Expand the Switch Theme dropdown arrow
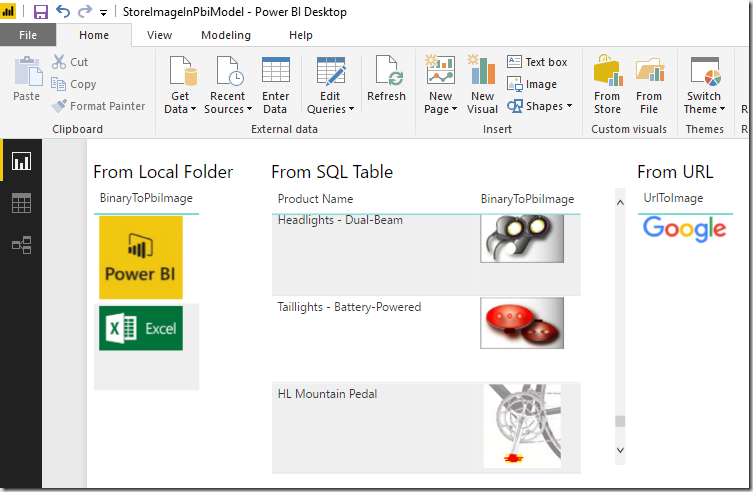Image resolution: width=753 pixels, height=492 pixels. pos(722,109)
